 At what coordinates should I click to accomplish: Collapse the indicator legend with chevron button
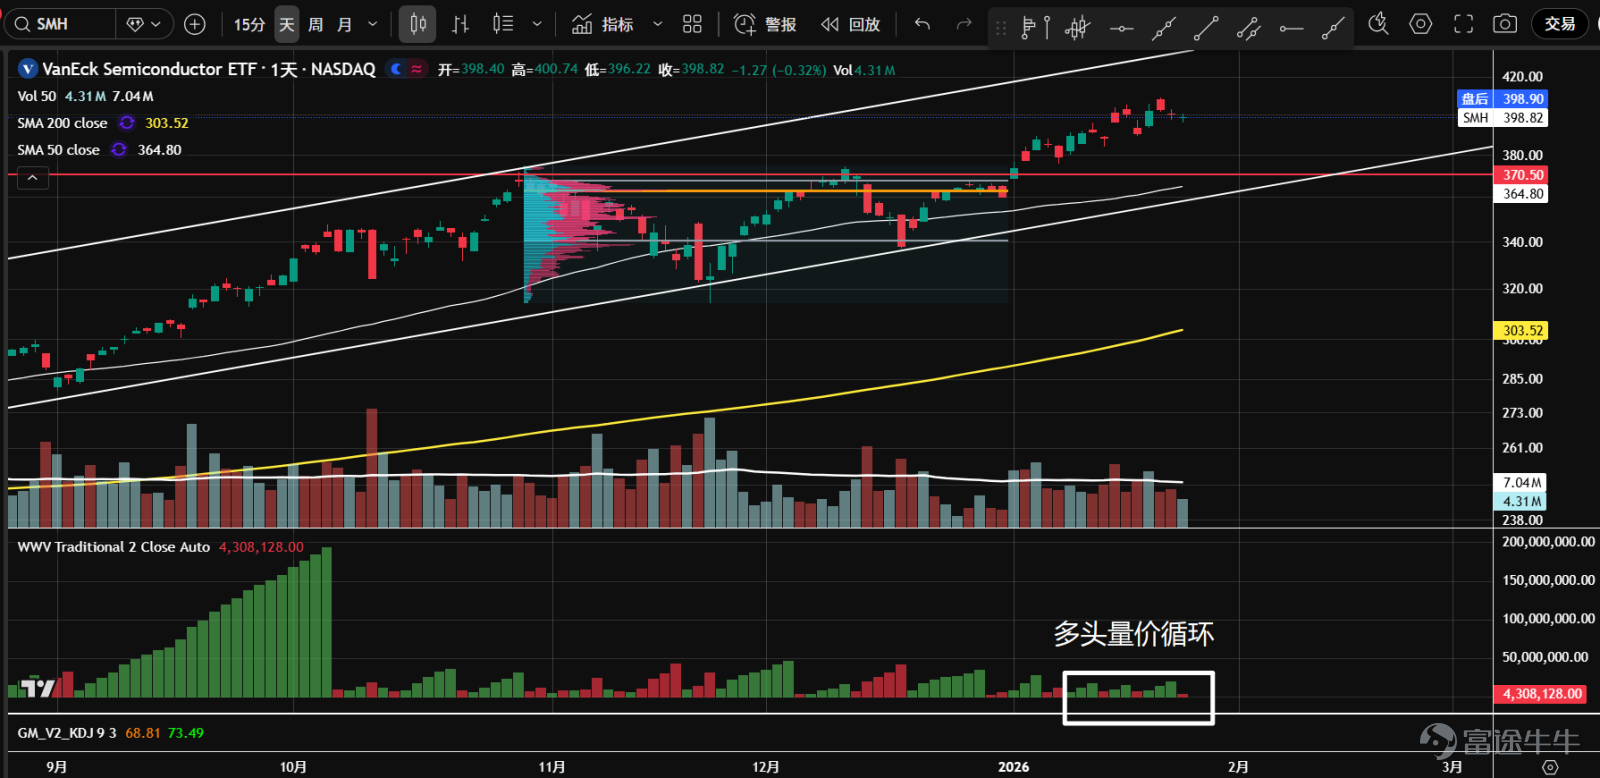pyautogui.click(x=33, y=178)
